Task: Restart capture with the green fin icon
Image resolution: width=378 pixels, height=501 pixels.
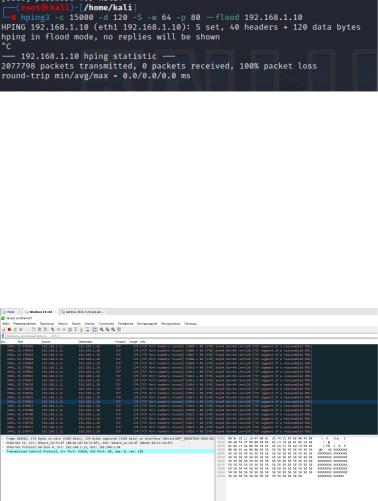Action: [x=15, y=329]
